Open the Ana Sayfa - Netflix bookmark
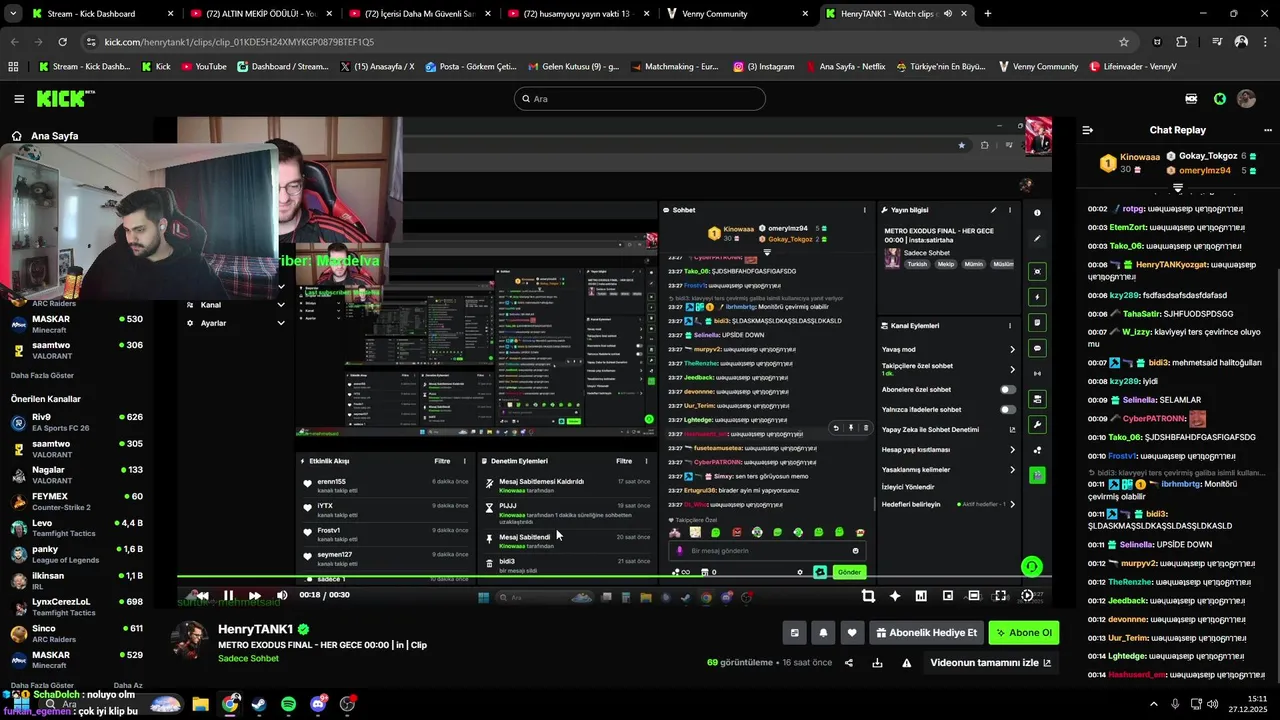 [x=845, y=67]
